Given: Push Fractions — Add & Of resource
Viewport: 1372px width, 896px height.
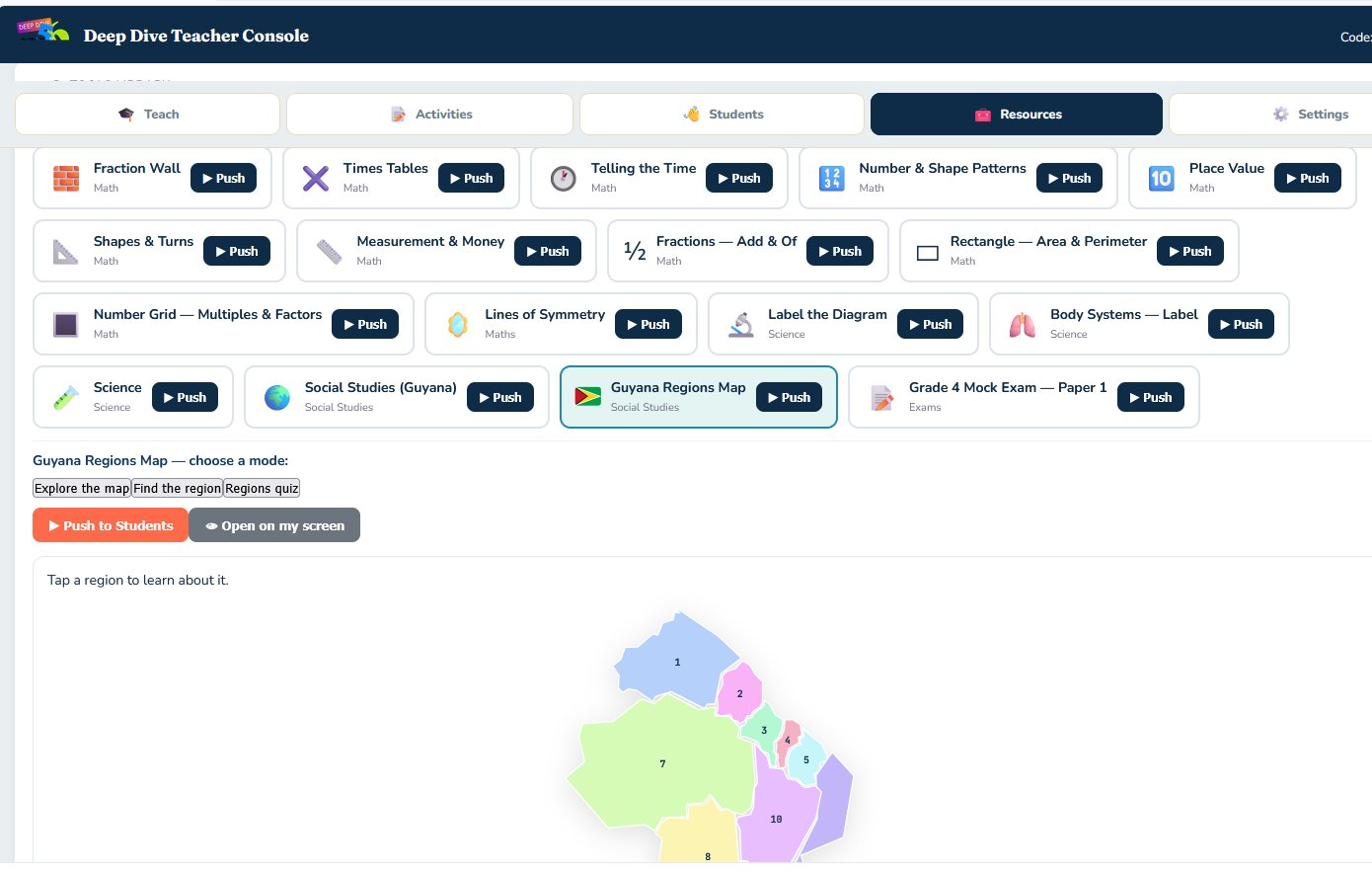Looking at the screenshot, I should tap(840, 251).
